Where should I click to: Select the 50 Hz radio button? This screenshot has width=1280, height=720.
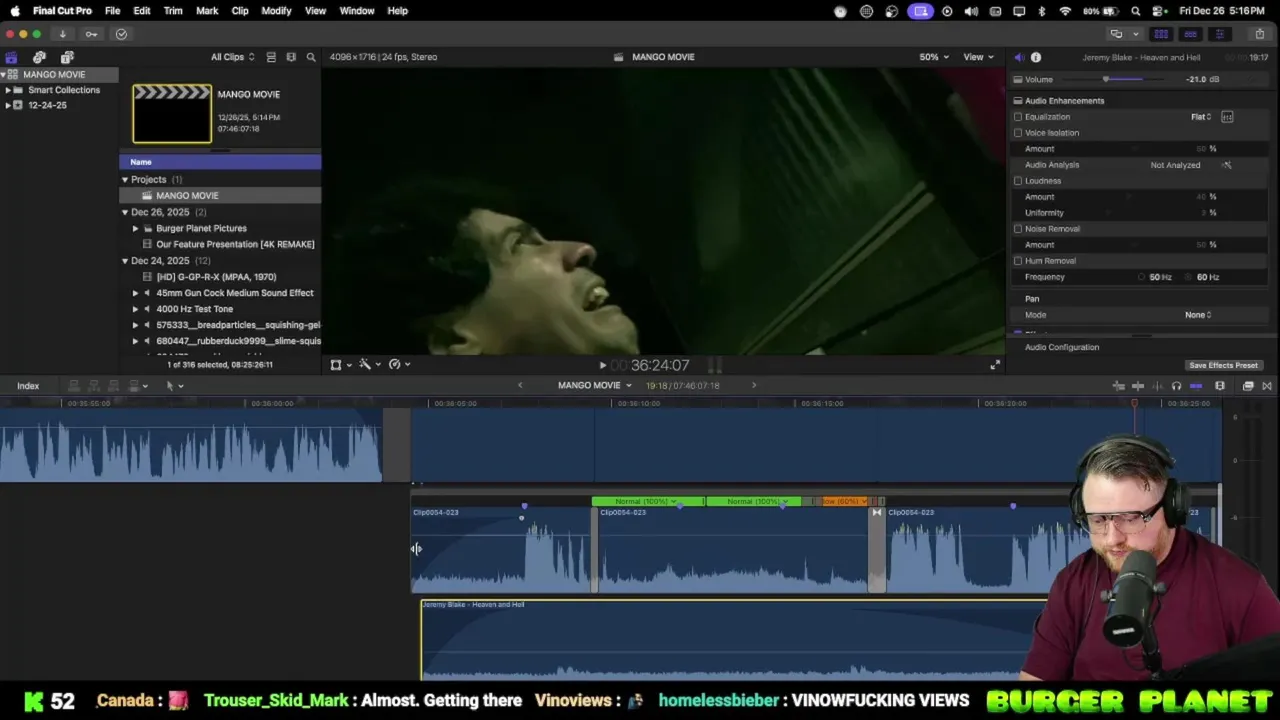(x=1142, y=277)
